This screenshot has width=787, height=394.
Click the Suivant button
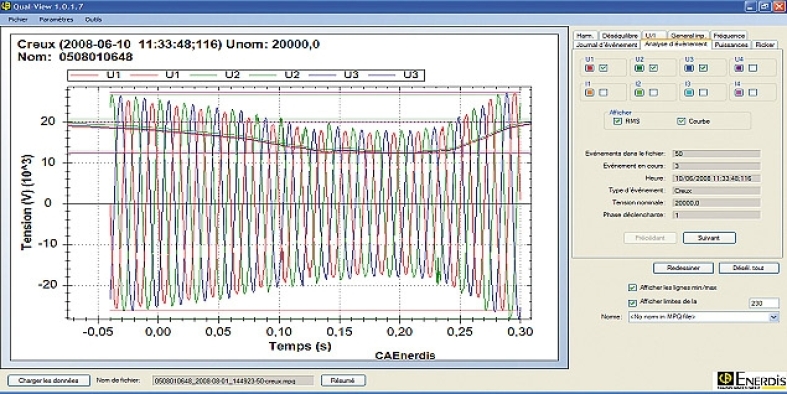click(709, 238)
